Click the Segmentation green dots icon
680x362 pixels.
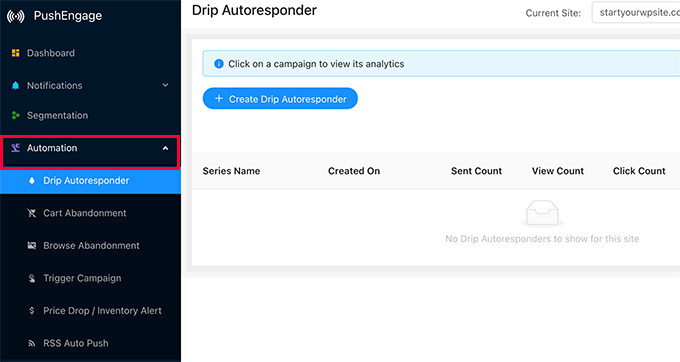pos(16,115)
